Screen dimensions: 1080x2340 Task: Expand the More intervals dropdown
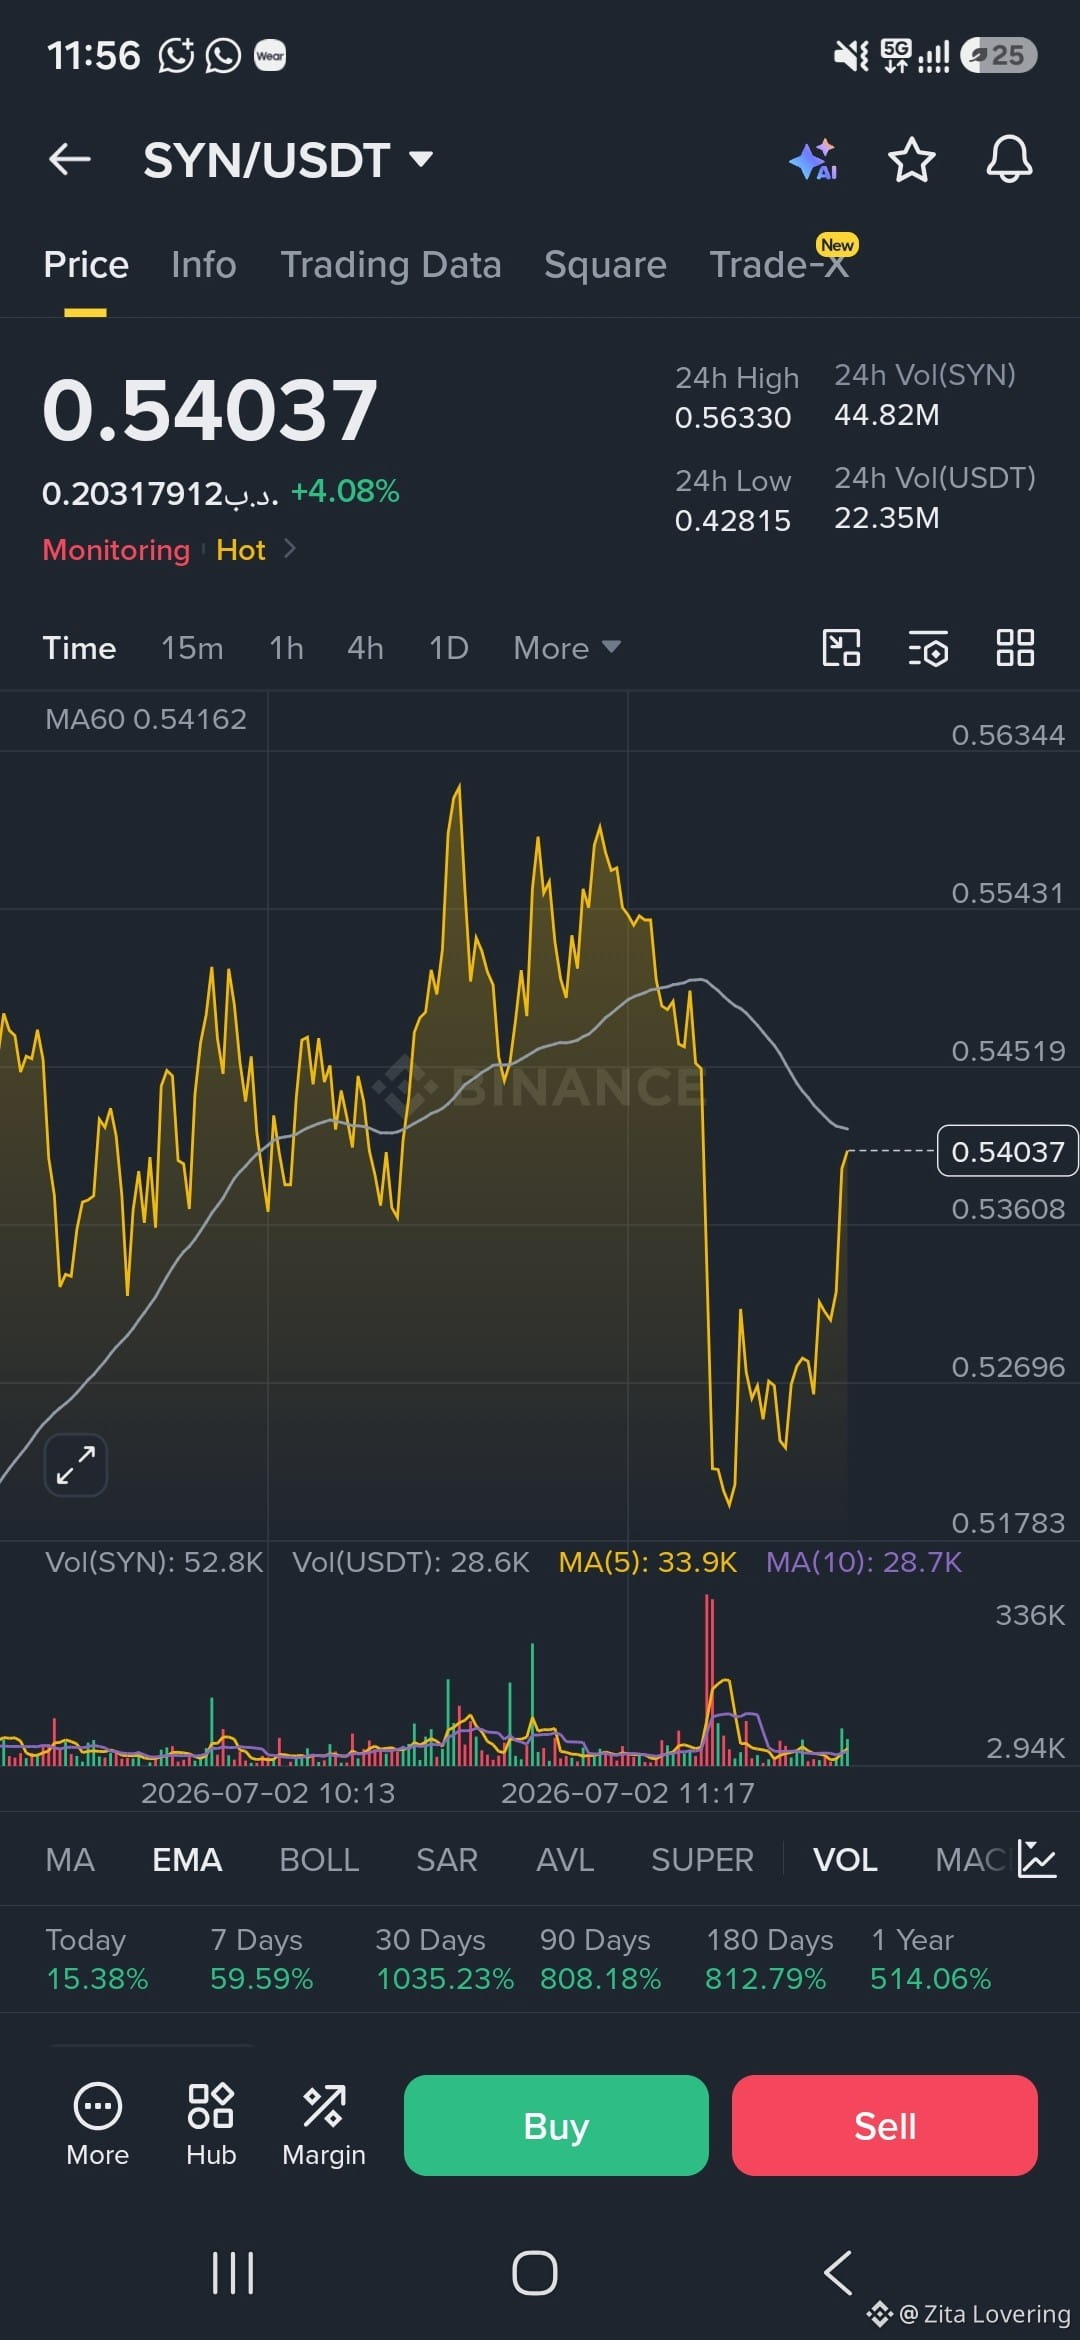(567, 648)
